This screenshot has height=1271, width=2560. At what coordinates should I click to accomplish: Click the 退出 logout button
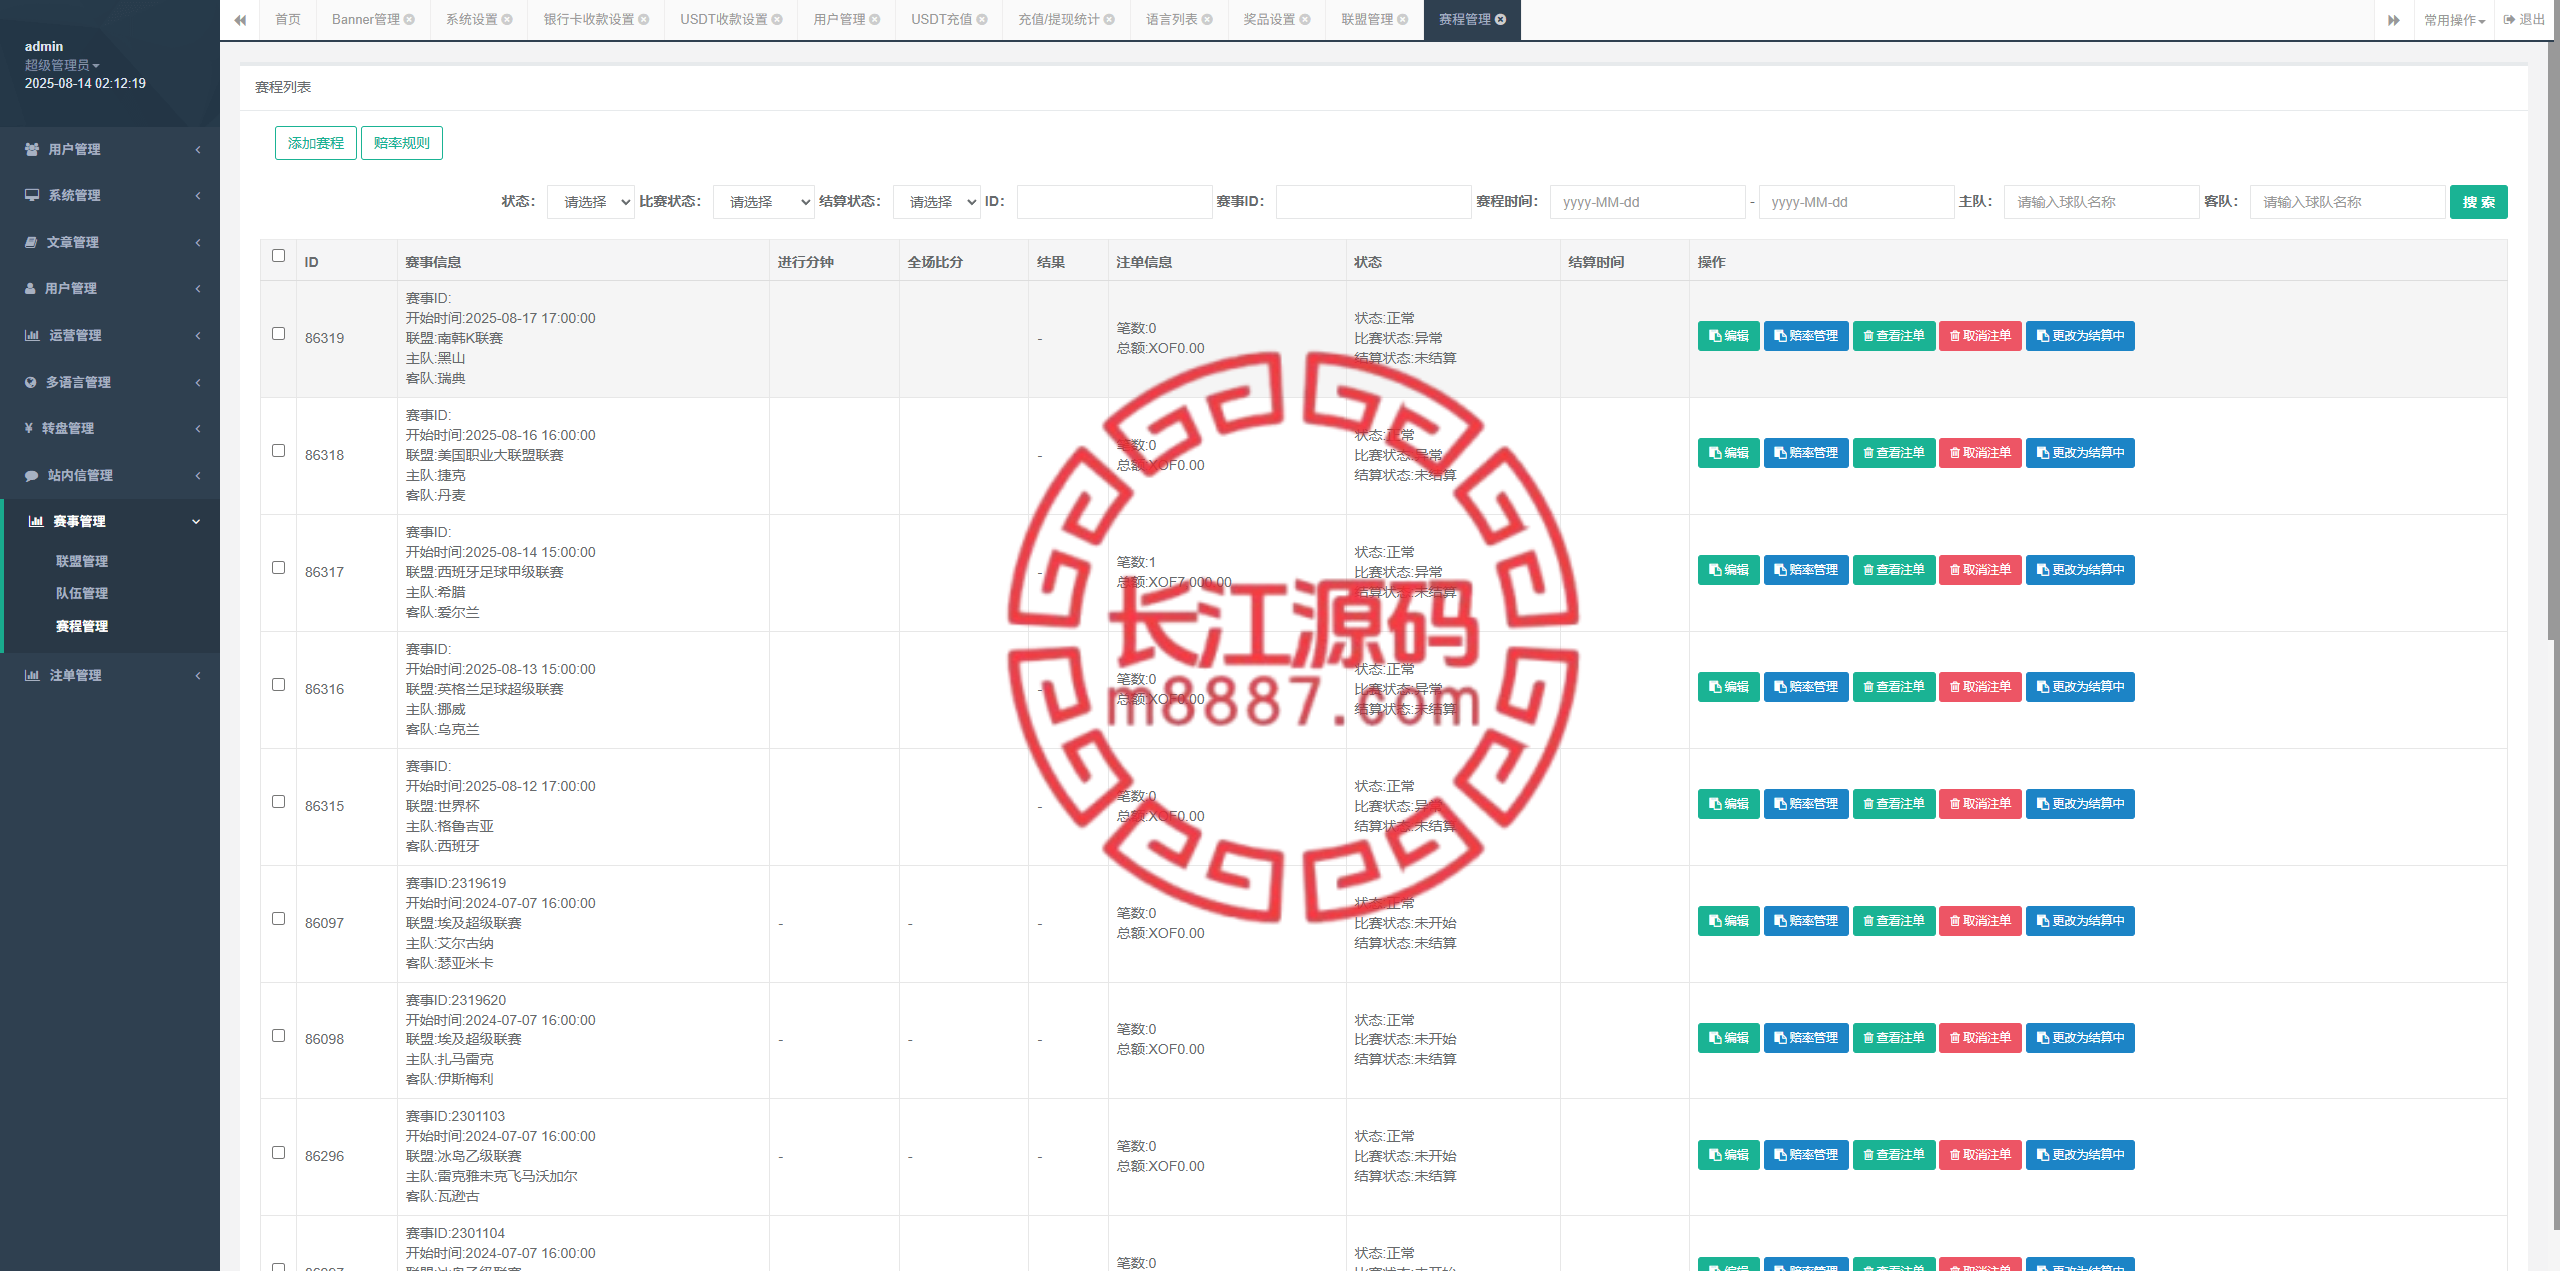pos(2524,20)
